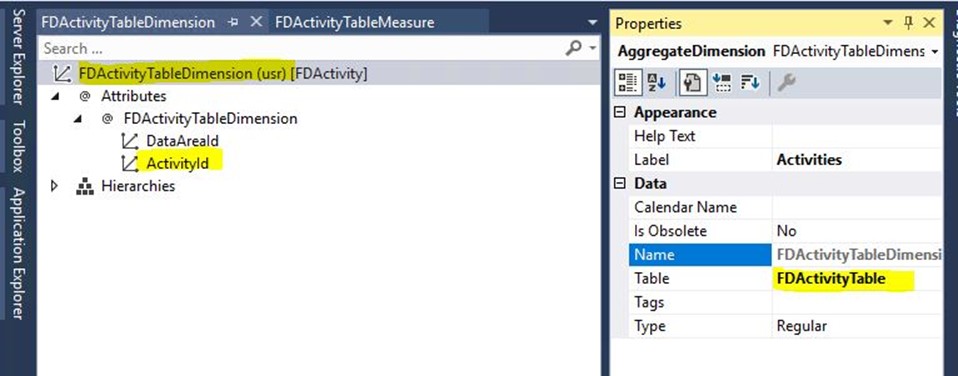Open the document tabs overflow dropdown
The image size is (958, 376).
tap(591, 23)
